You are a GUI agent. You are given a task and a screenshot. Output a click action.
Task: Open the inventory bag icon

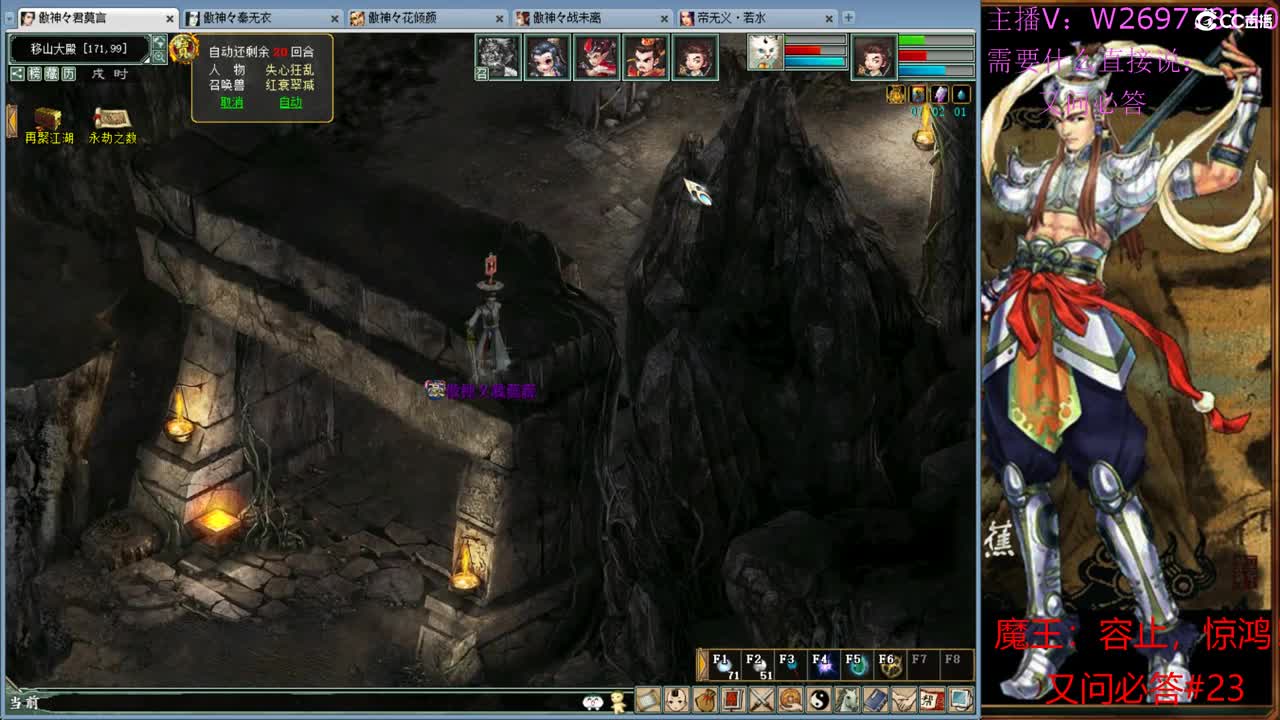click(x=704, y=699)
